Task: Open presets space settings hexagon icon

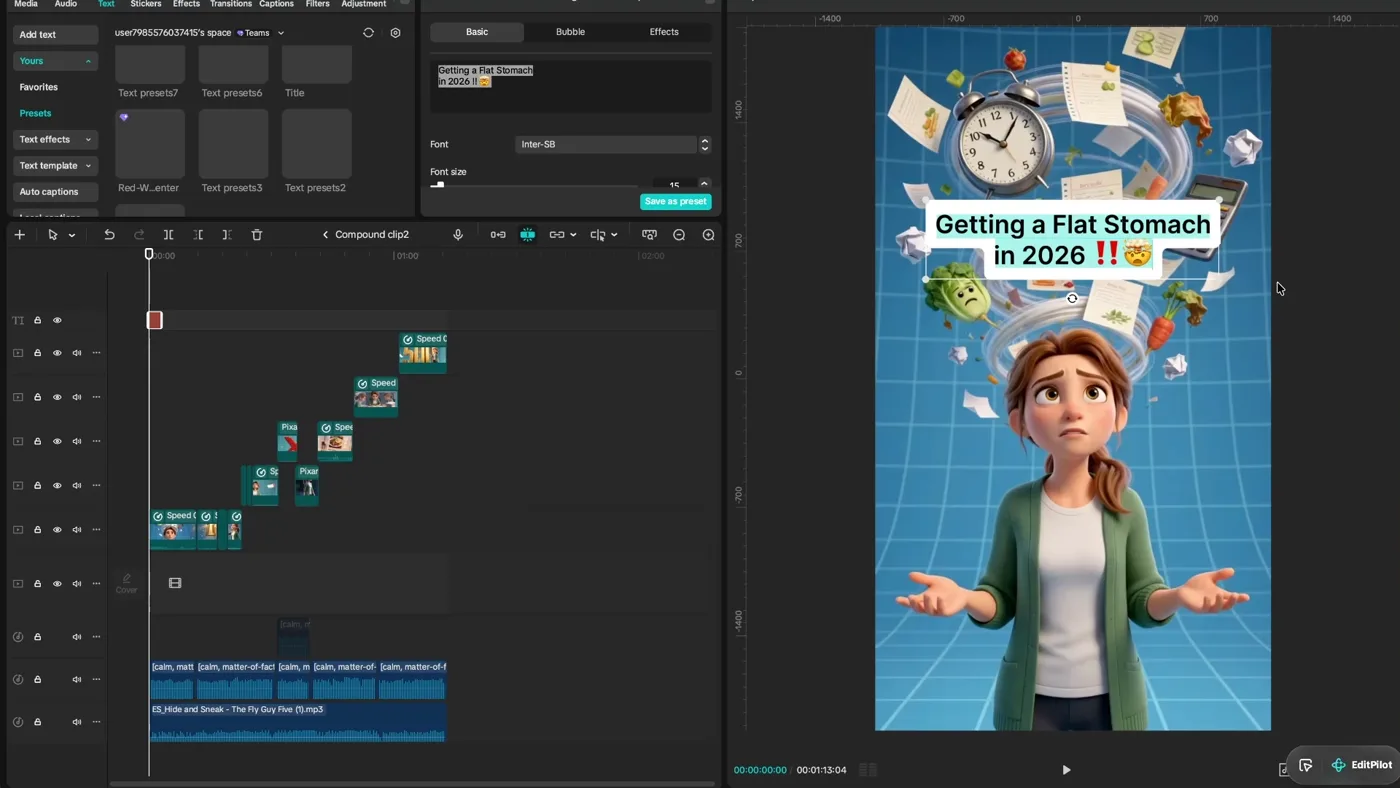Action: 395,33
